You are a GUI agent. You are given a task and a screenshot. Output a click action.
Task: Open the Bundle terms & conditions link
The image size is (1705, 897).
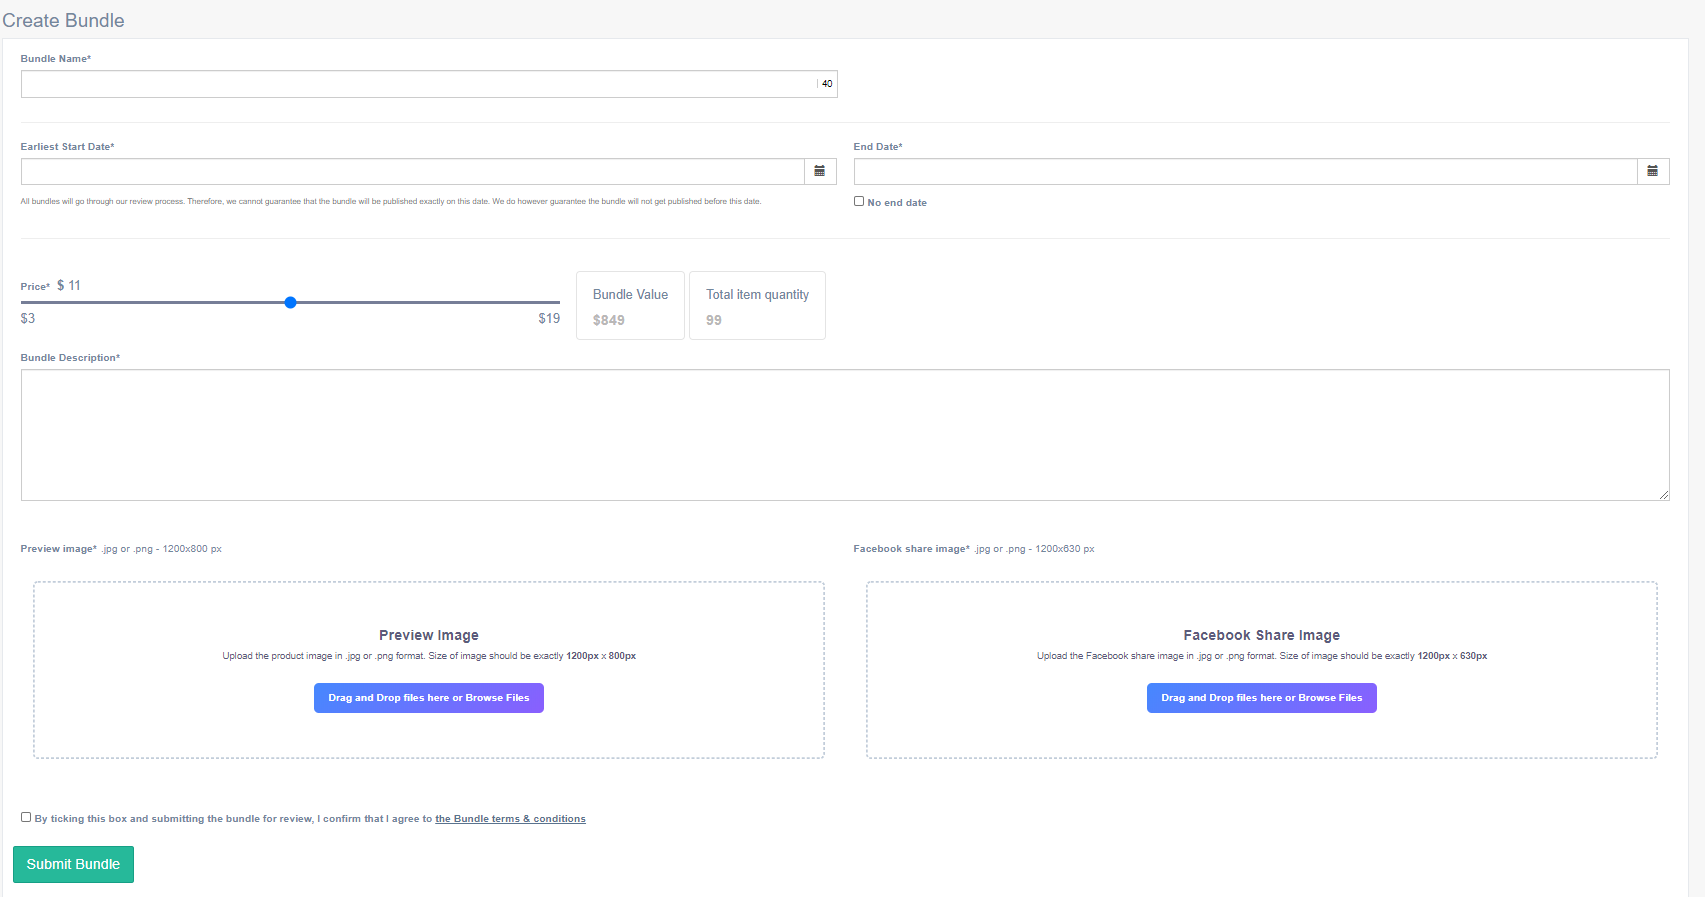510,819
